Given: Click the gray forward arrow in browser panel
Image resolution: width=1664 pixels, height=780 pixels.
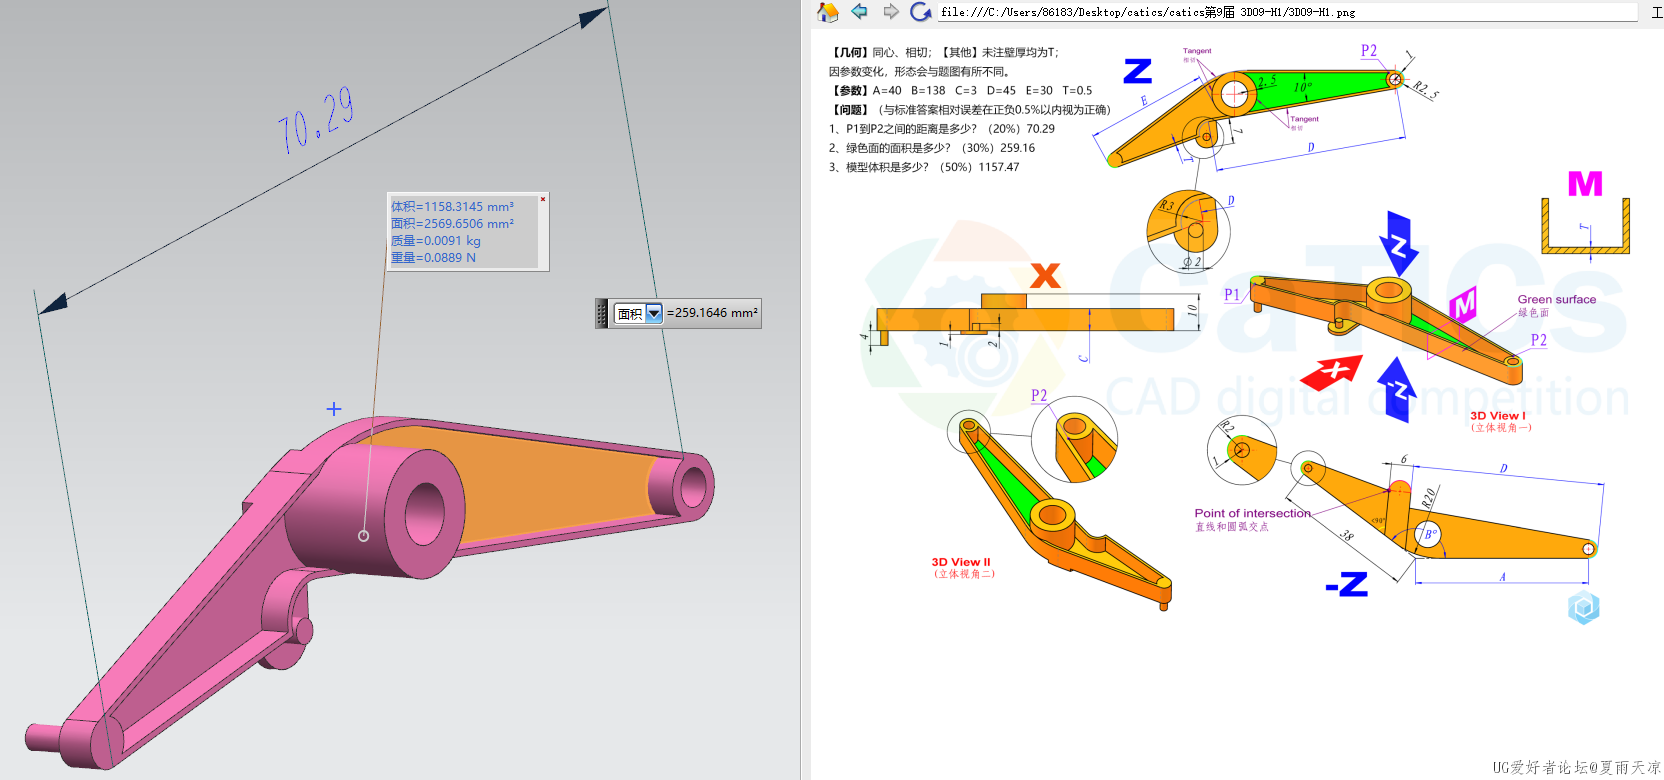Looking at the screenshot, I should [890, 12].
